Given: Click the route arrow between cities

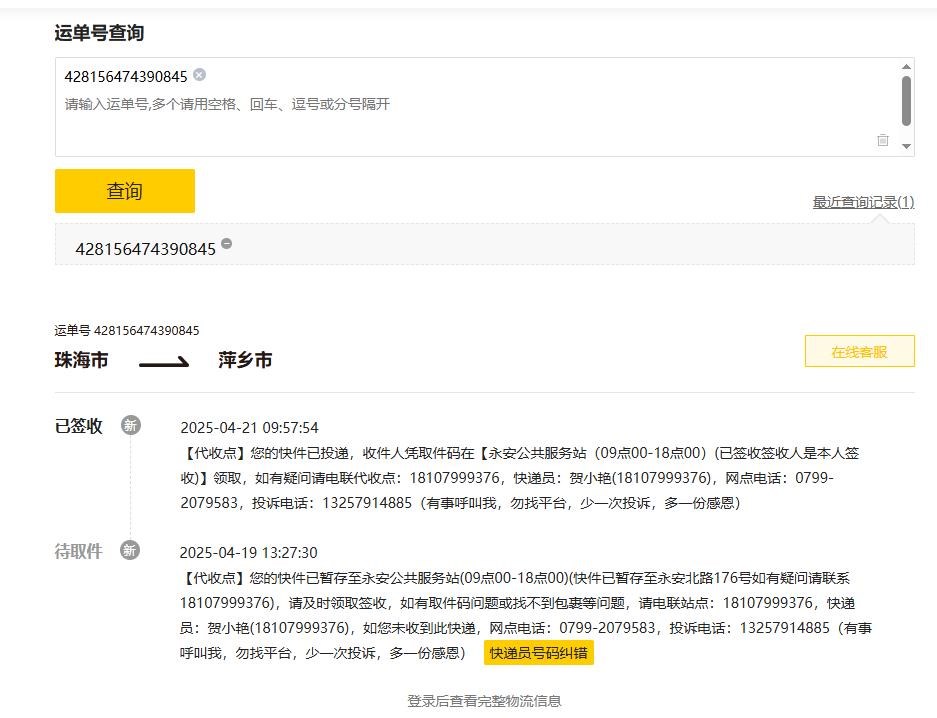Looking at the screenshot, I should [x=164, y=362].
